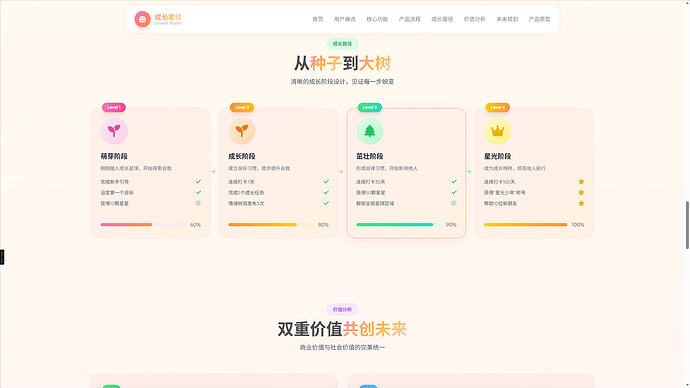Click the pink sprout icon in 萌芽阶段 card
690x388 pixels.
114,131
